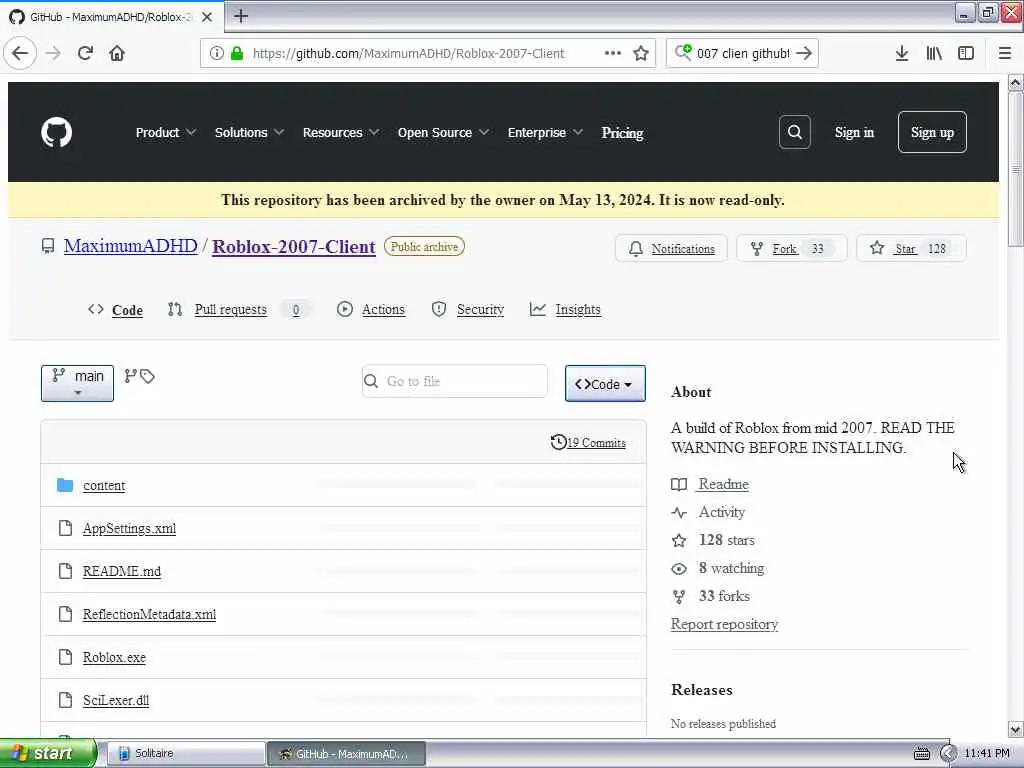Fork the repository
This screenshot has width=1024, height=768.
point(792,248)
